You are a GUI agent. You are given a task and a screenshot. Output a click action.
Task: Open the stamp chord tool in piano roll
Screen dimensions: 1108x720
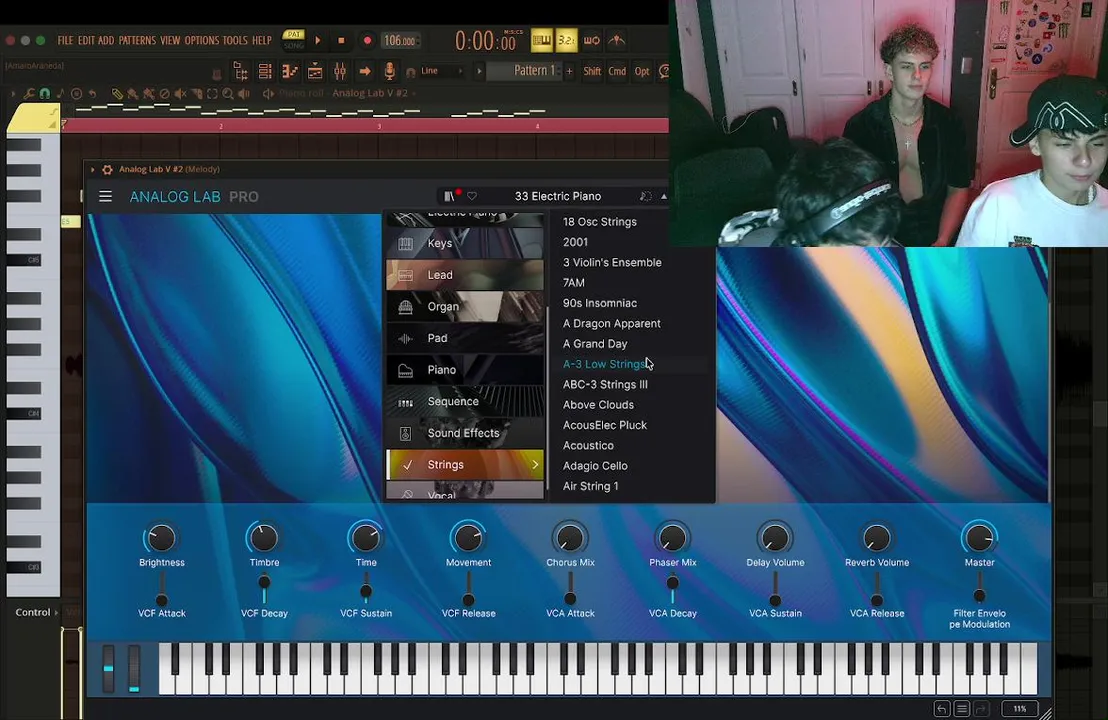pyautogui.click(x=60, y=93)
